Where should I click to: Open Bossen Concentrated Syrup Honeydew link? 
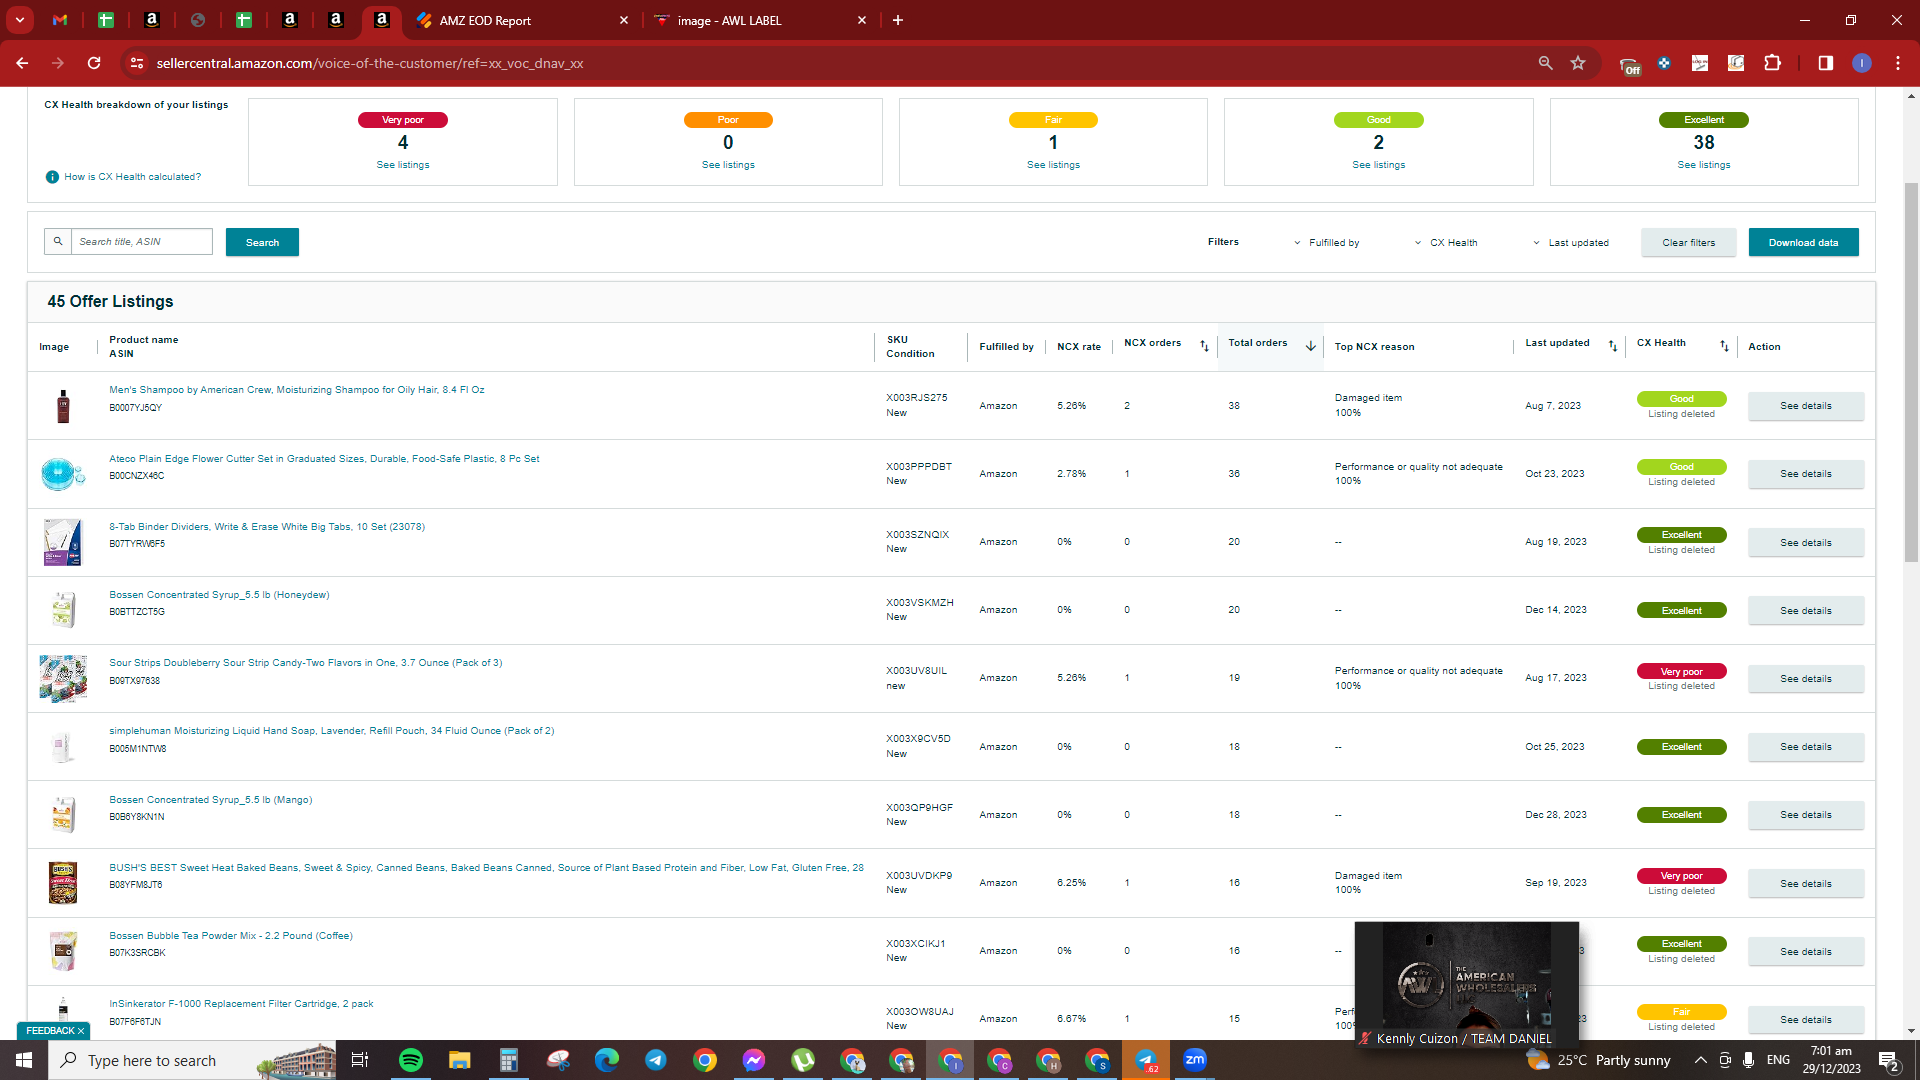pos(219,595)
